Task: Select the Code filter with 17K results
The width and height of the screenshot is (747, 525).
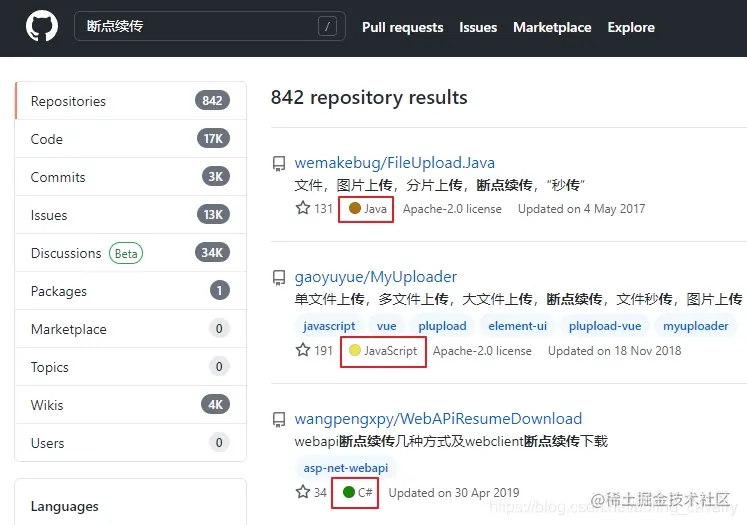Action: pos(131,139)
